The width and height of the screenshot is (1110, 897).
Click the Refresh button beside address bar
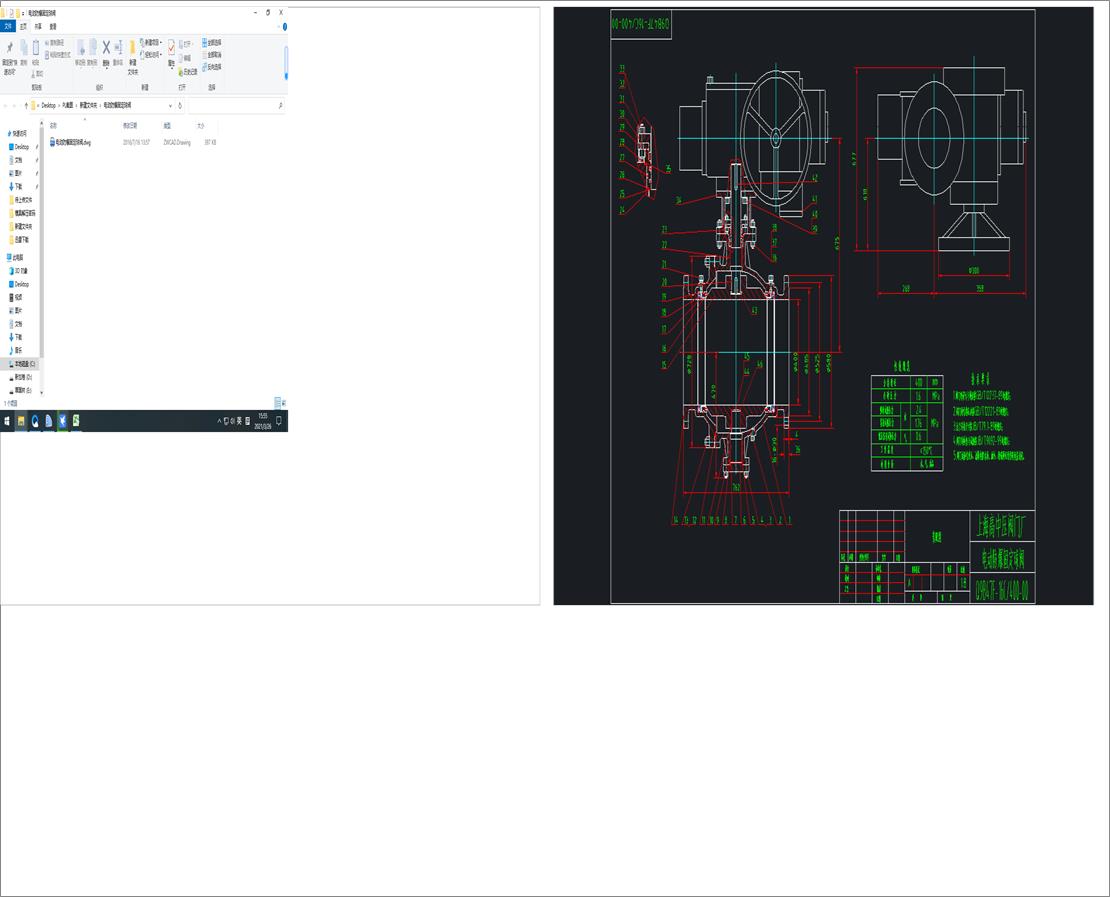pyautogui.click(x=180, y=105)
